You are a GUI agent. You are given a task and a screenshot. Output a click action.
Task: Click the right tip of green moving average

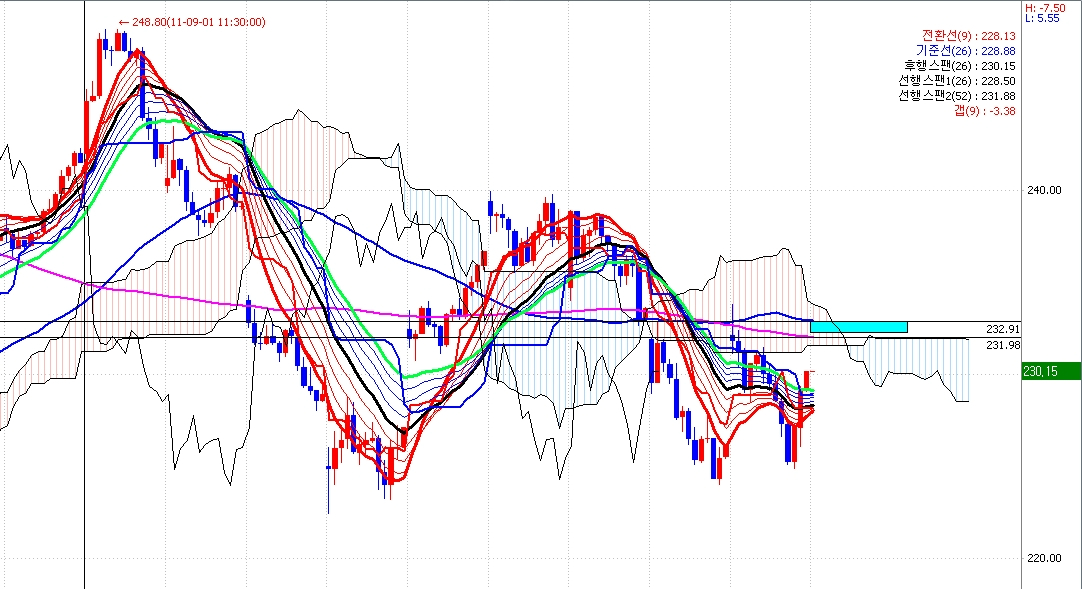point(812,390)
